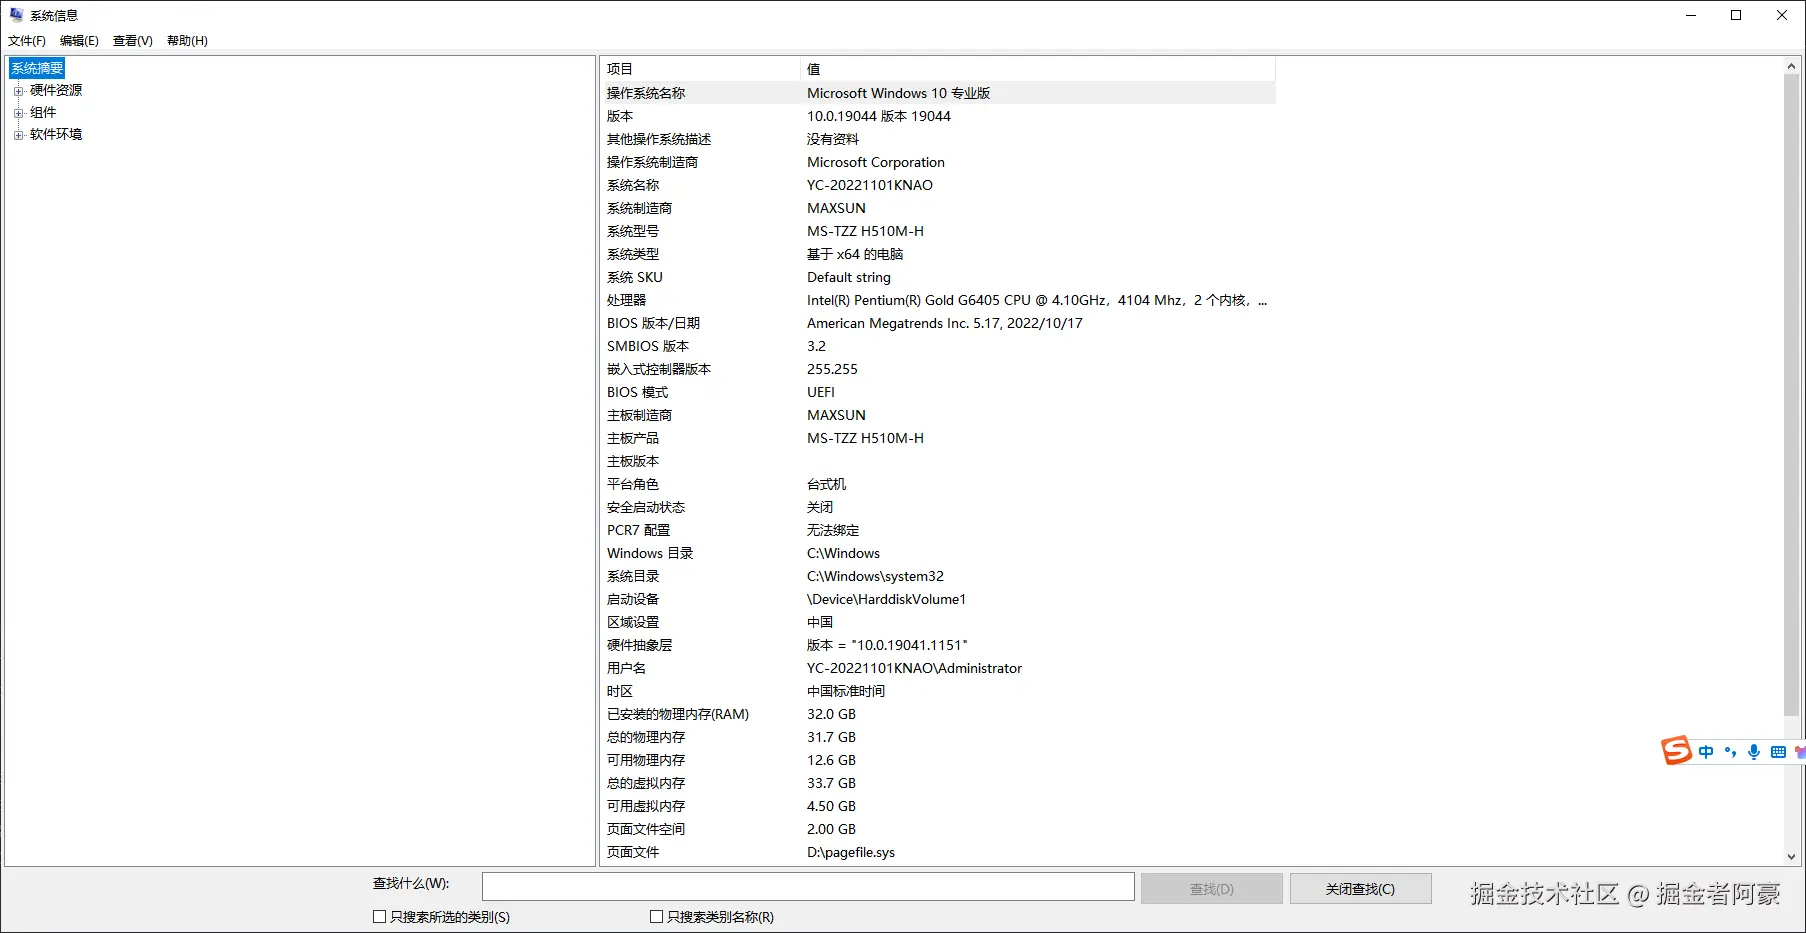Click the System Information app icon in title bar

click(16, 15)
